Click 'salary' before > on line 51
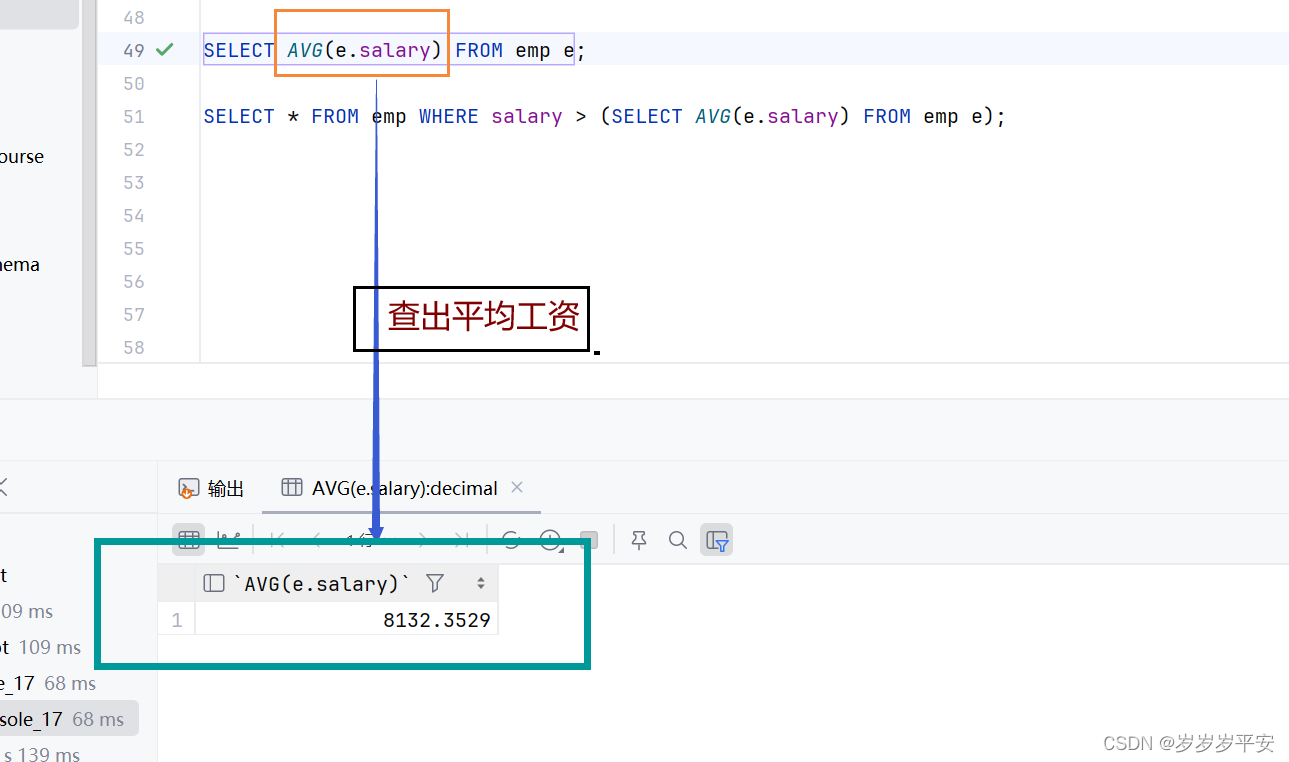This screenshot has height=762, width=1289. point(527,117)
